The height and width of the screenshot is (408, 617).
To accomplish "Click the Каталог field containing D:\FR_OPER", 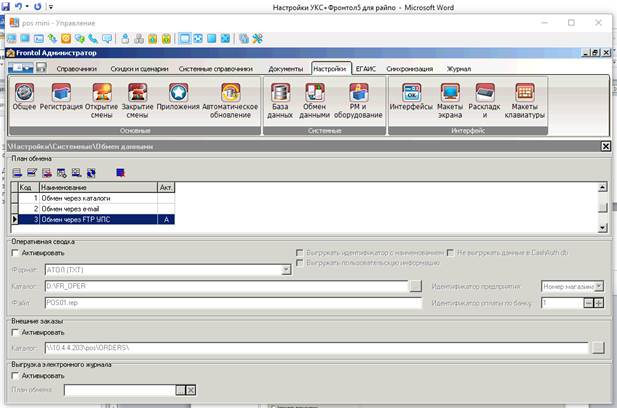I will (x=227, y=286).
